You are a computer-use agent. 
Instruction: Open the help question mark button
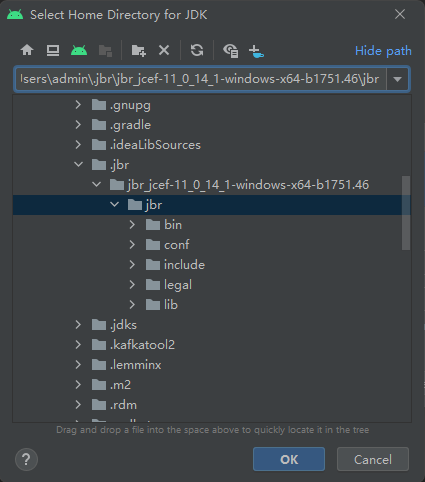[26, 459]
